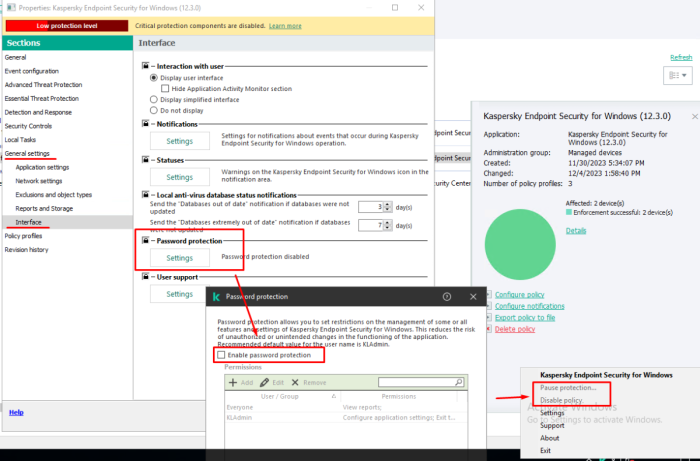The width and height of the screenshot is (700, 461).
Task: Open Security Controls section
Action: point(28,126)
